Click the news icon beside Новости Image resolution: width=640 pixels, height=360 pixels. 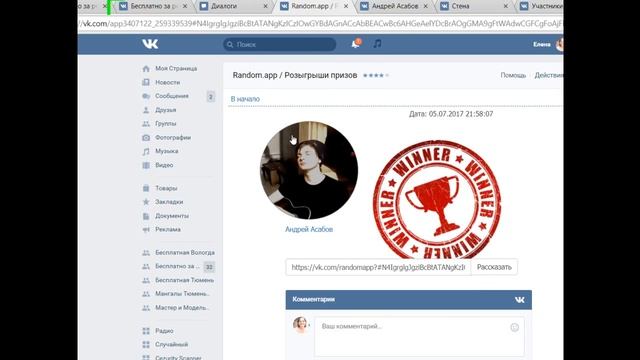click(146, 82)
